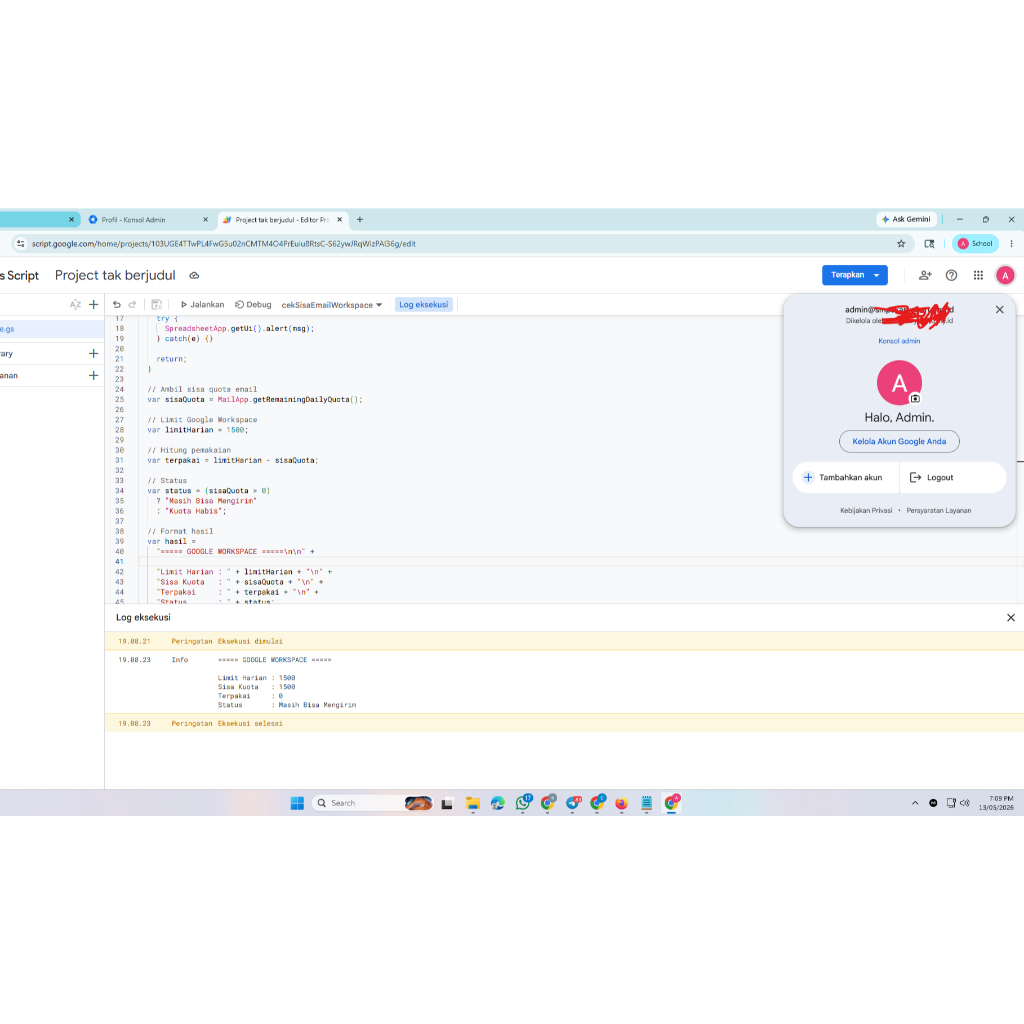Redo the last undone edit
The height and width of the screenshot is (1024, 1024).
coord(133,304)
